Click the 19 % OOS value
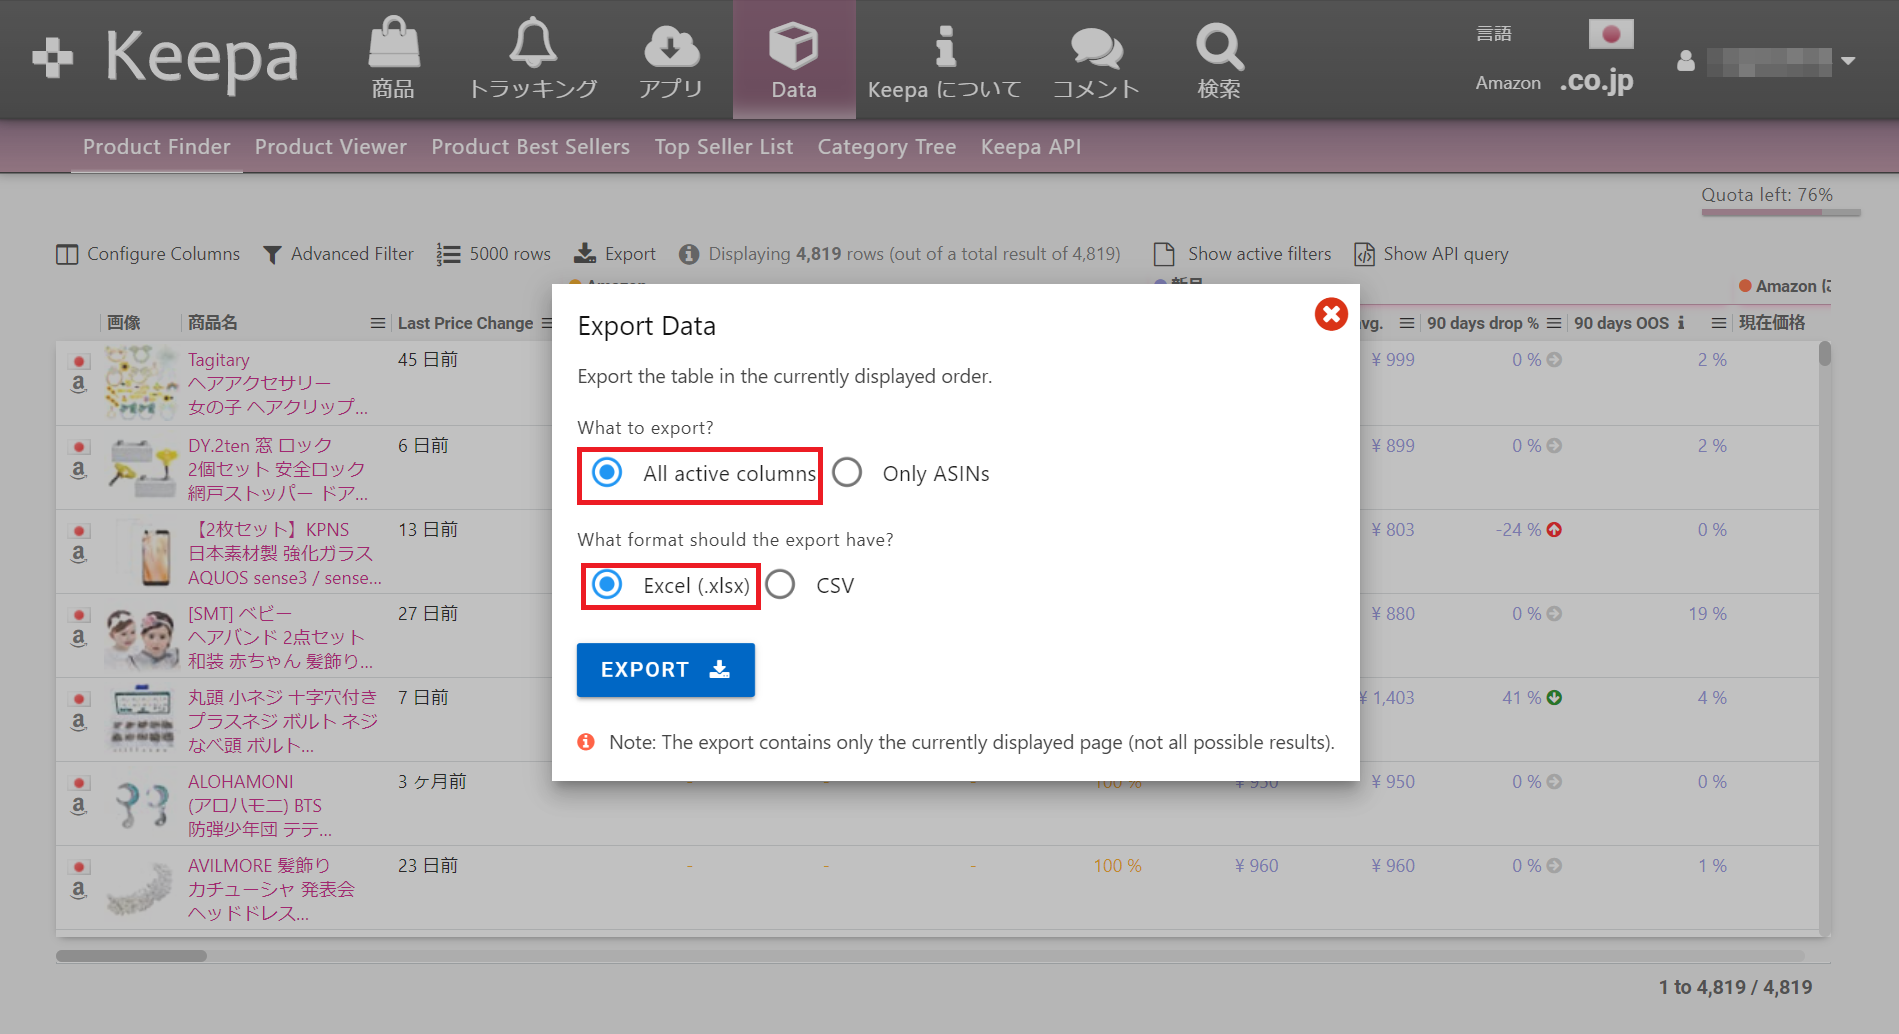This screenshot has height=1034, width=1899. [1708, 614]
